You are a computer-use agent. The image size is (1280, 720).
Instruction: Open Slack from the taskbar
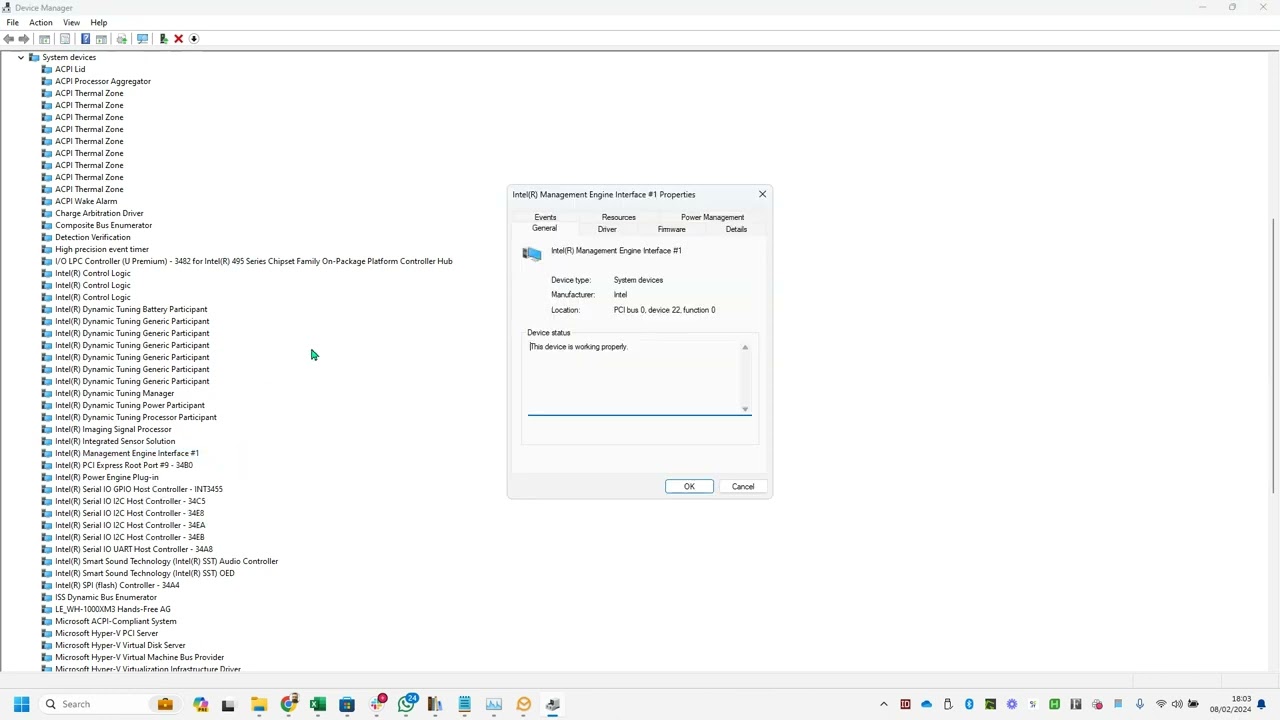pos(377,704)
